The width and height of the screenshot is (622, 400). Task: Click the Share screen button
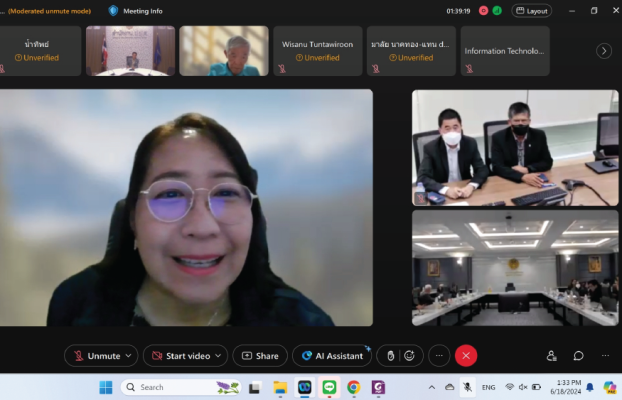[259, 356]
